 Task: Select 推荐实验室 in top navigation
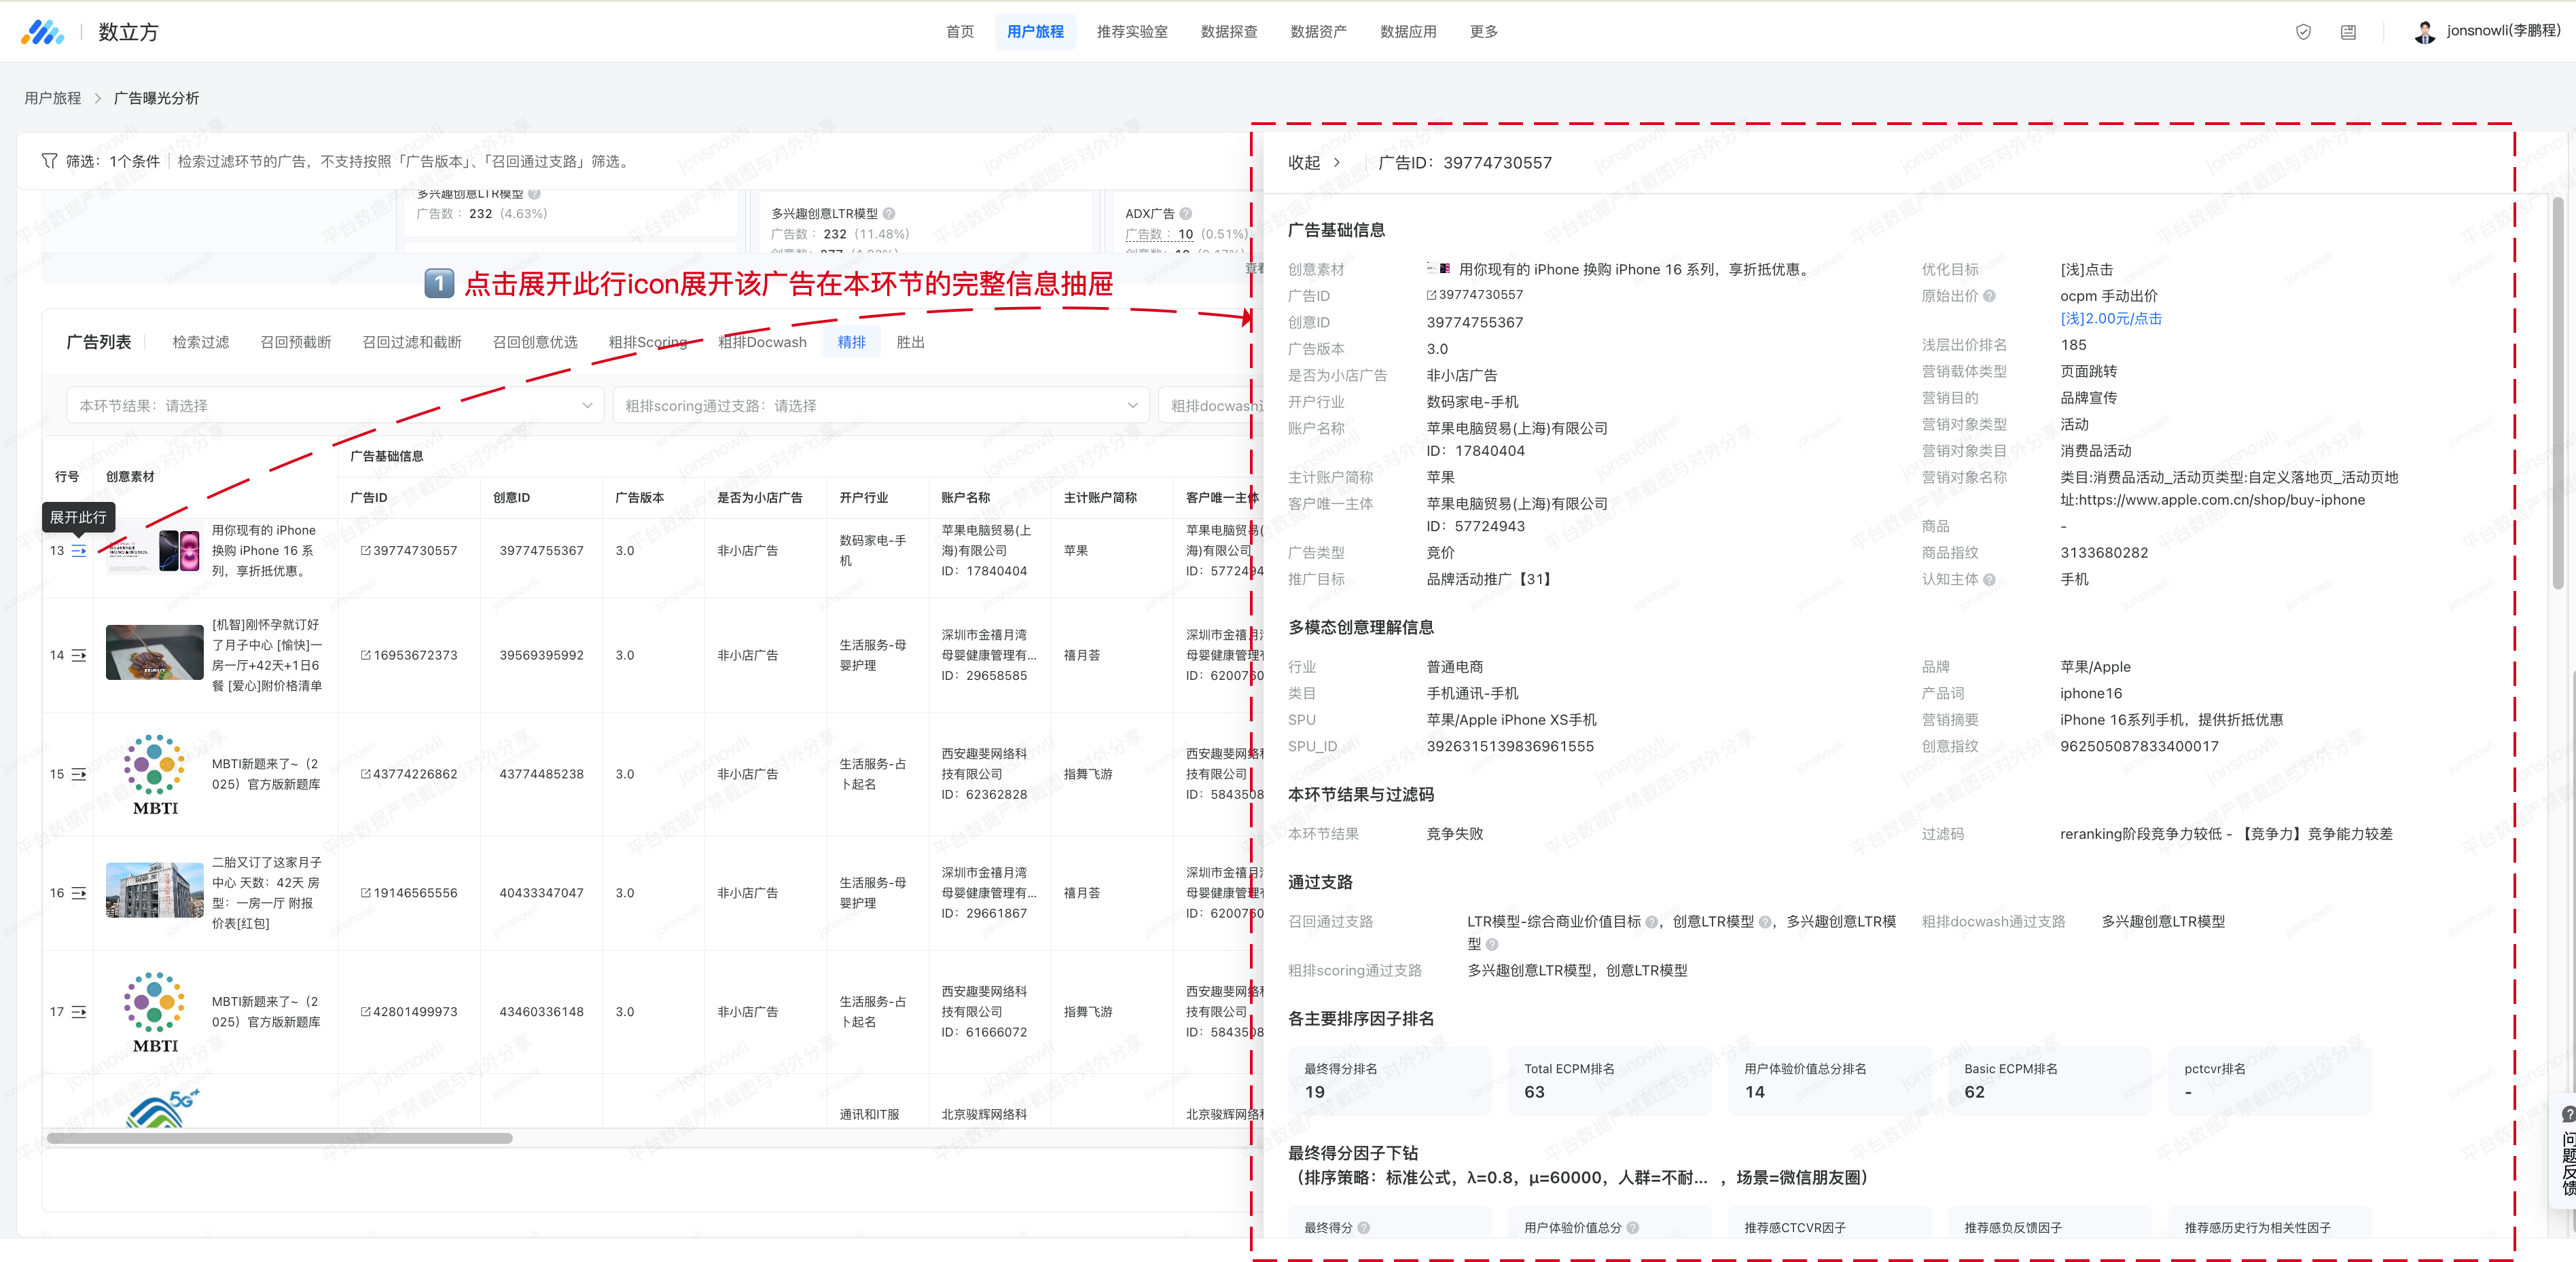[x=1131, y=32]
